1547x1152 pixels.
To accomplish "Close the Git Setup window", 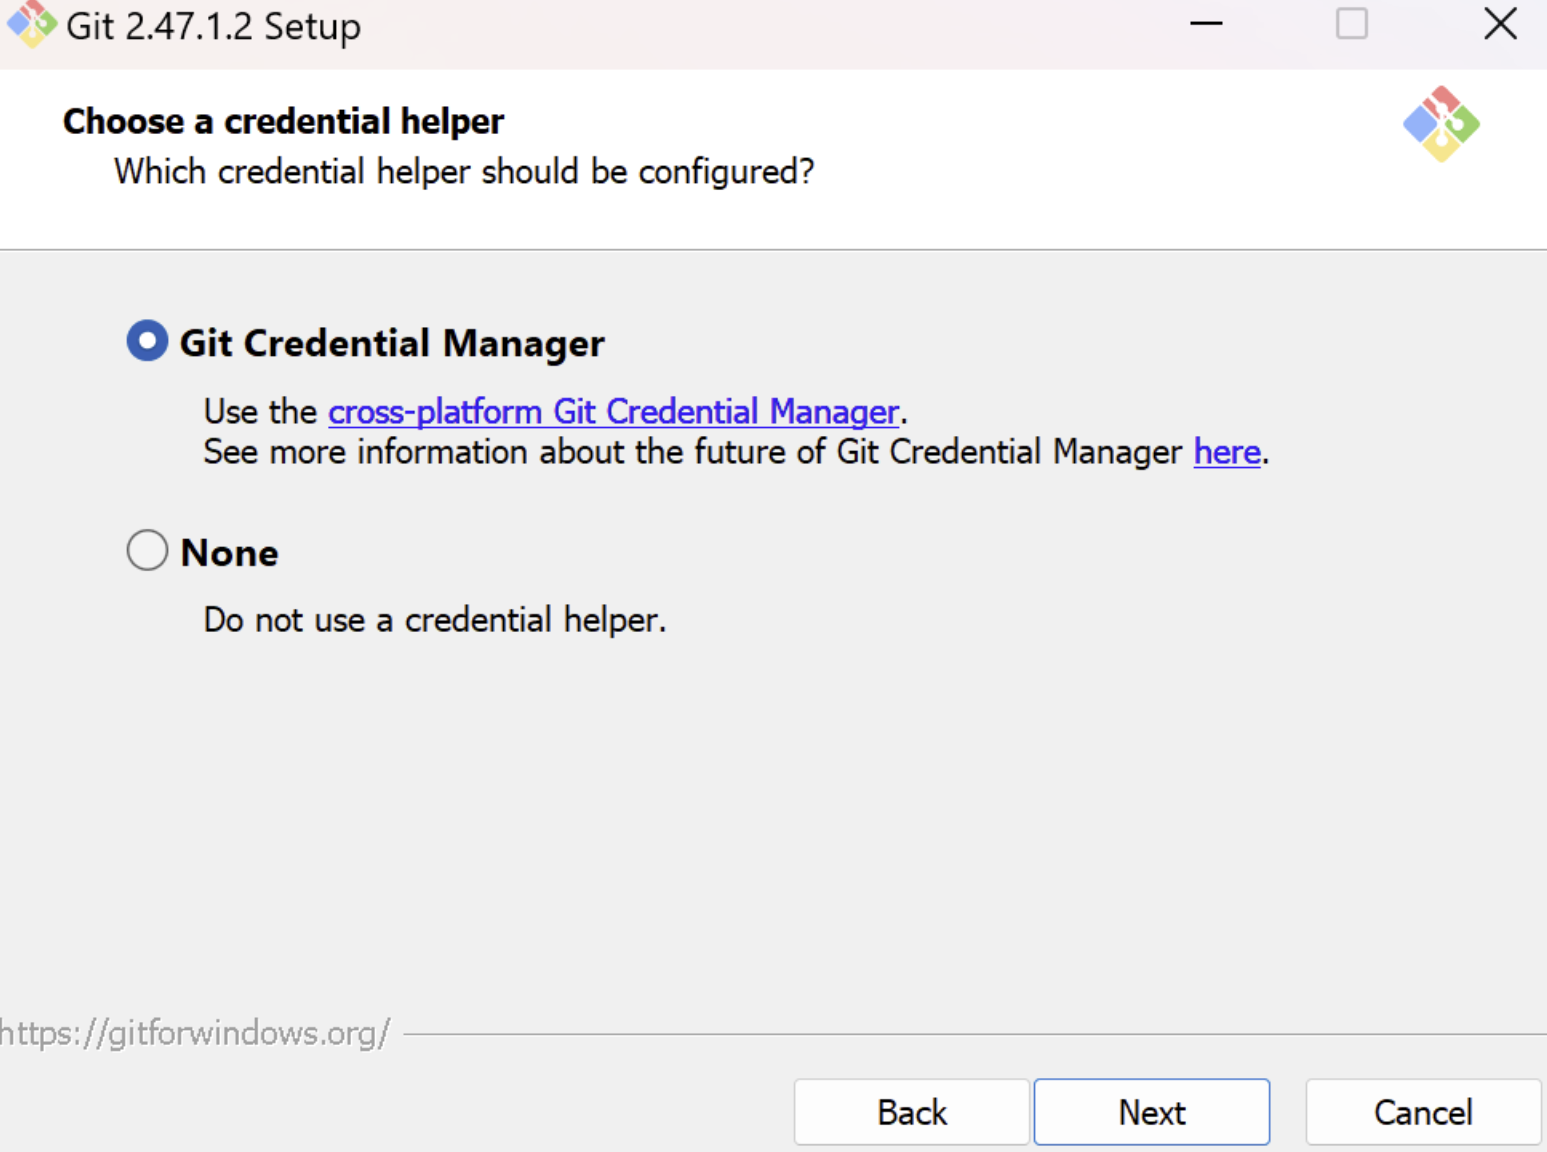I will pyautogui.click(x=1500, y=24).
